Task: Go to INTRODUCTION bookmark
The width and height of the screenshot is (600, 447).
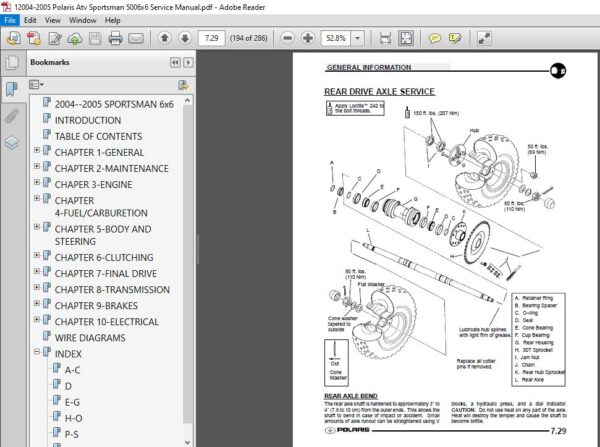Action: click(88, 120)
